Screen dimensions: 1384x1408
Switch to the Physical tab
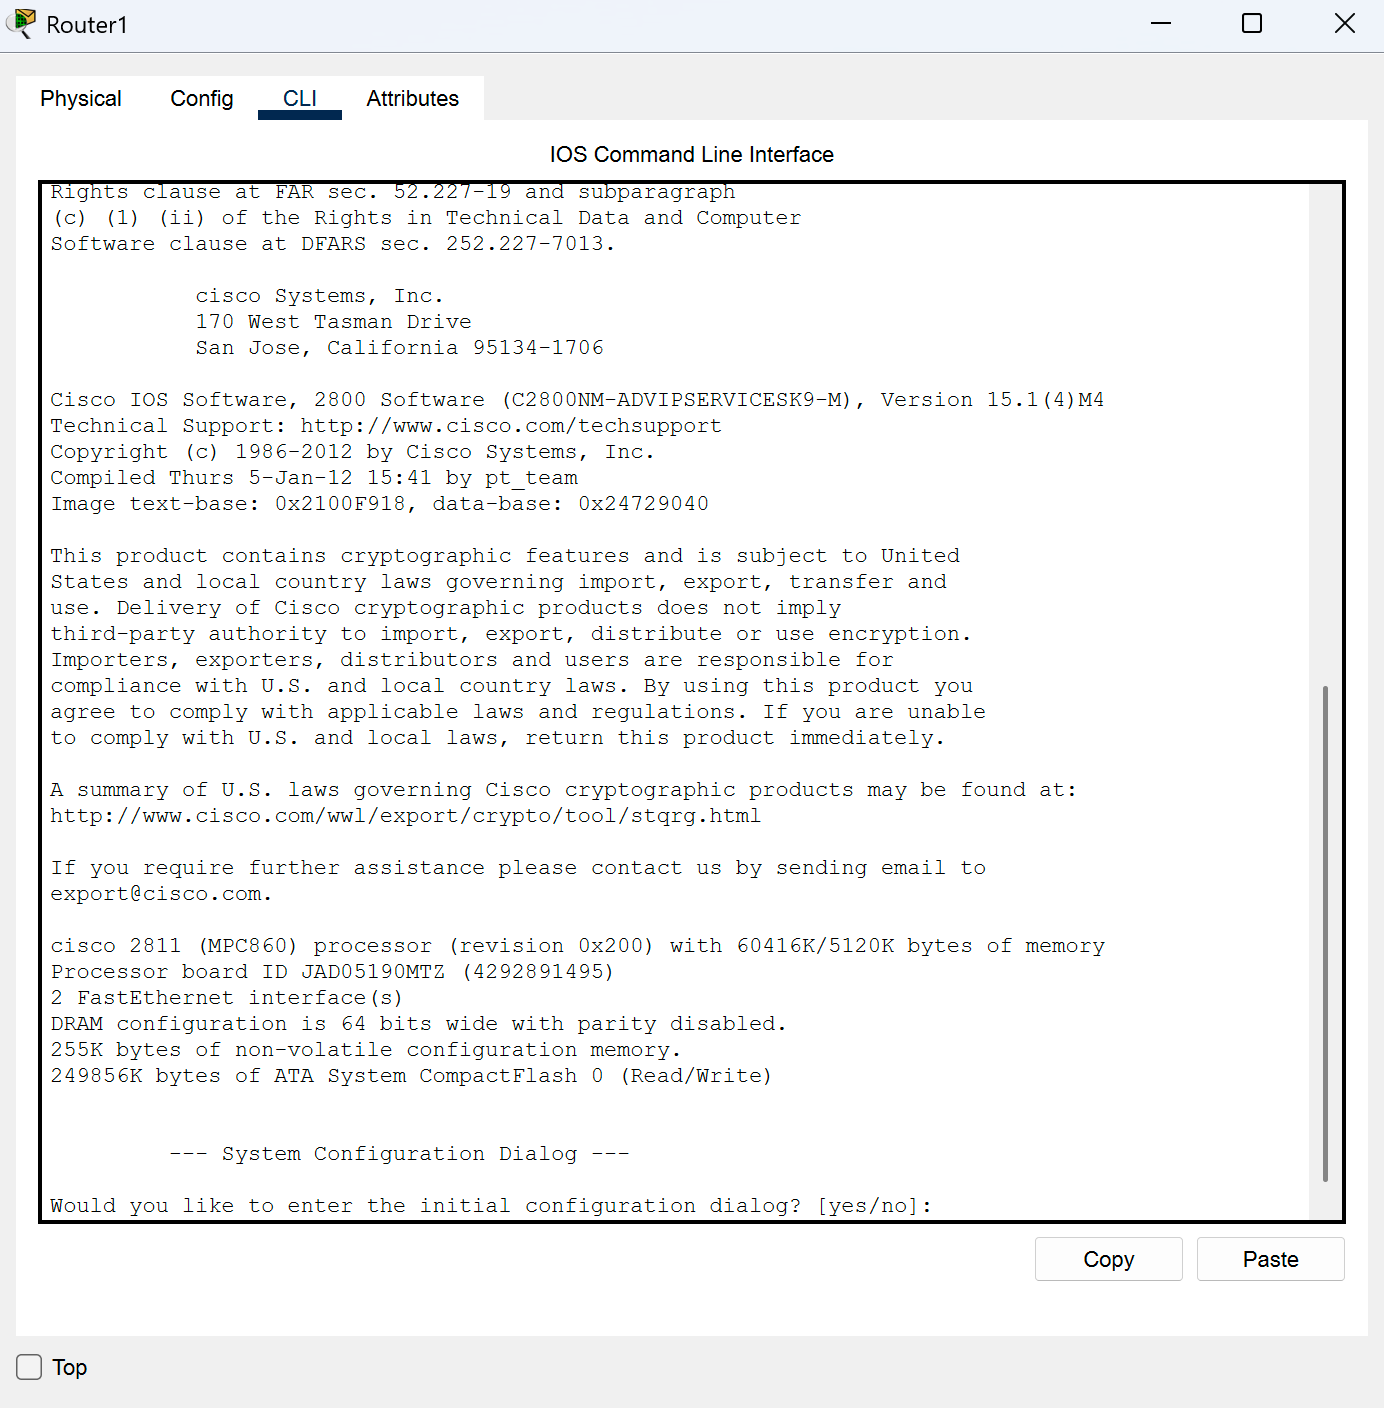[x=81, y=98]
